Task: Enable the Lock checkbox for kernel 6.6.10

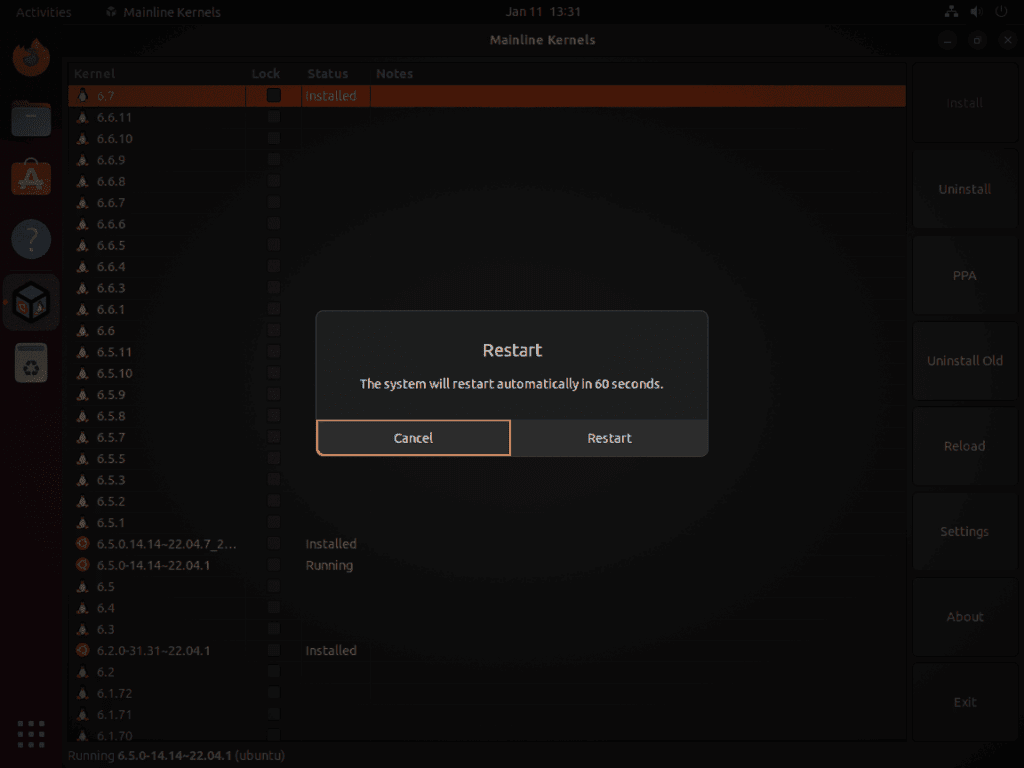Action: (x=273, y=138)
